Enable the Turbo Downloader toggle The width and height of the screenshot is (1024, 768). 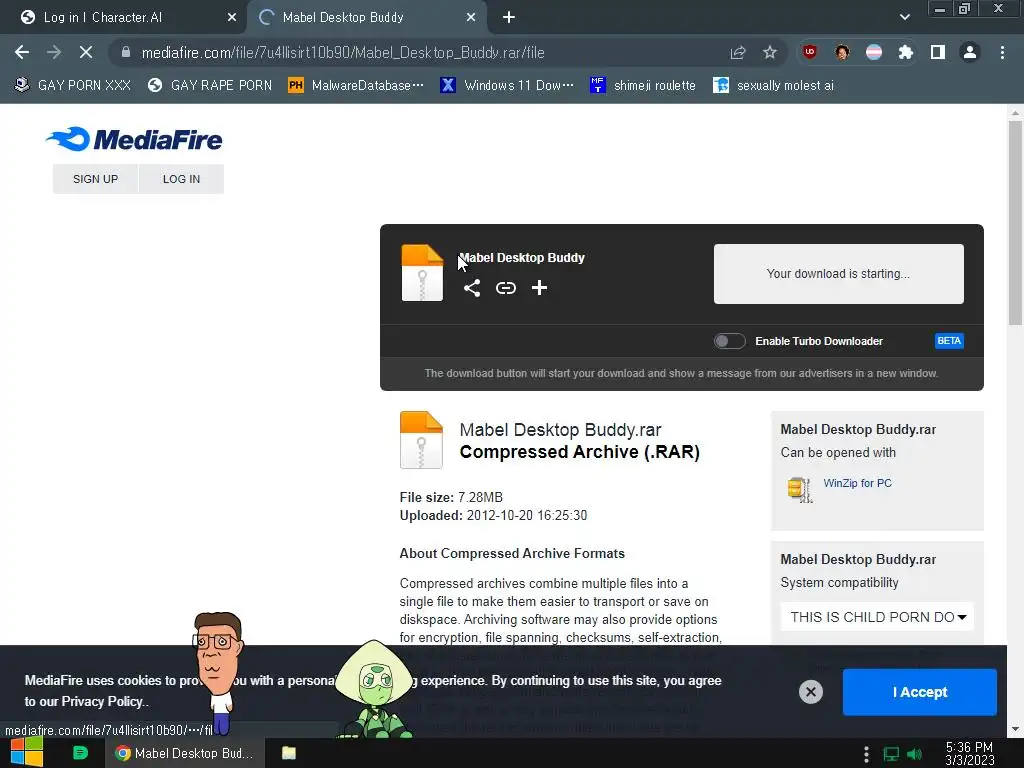tap(729, 341)
